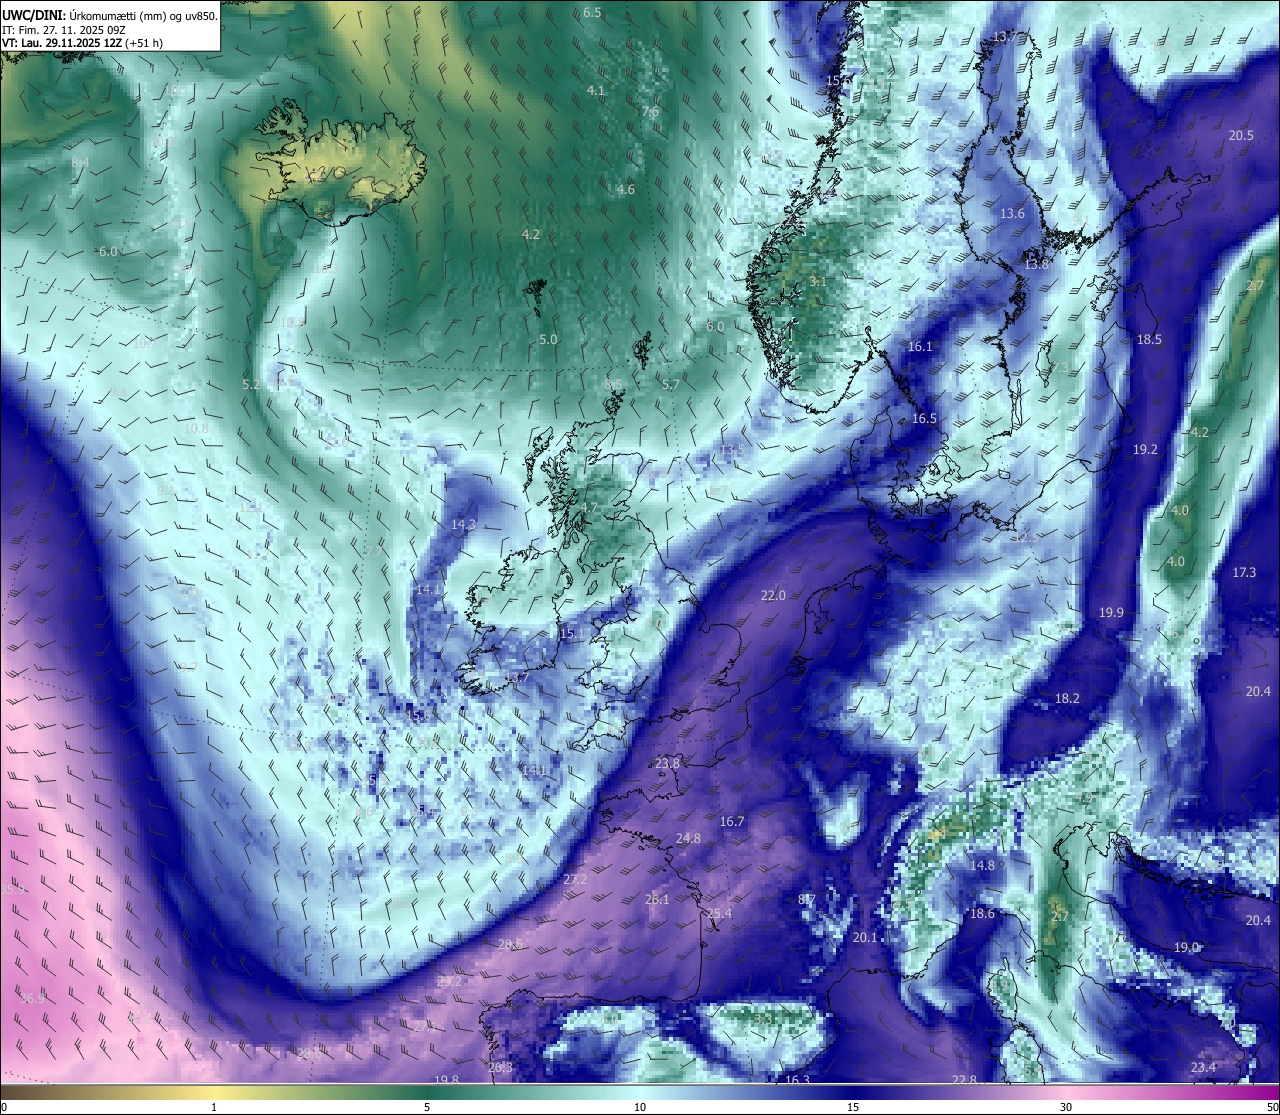Click the 1 tick on the color scale
Screen dimensions: 1280x1115
tap(214, 1107)
